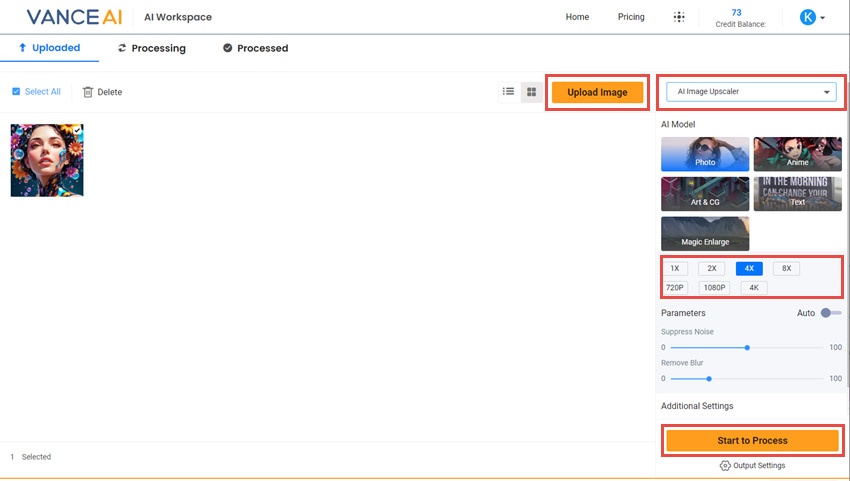Choose the Art & CG model
The width and height of the screenshot is (850, 481).
tap(705, 193)
